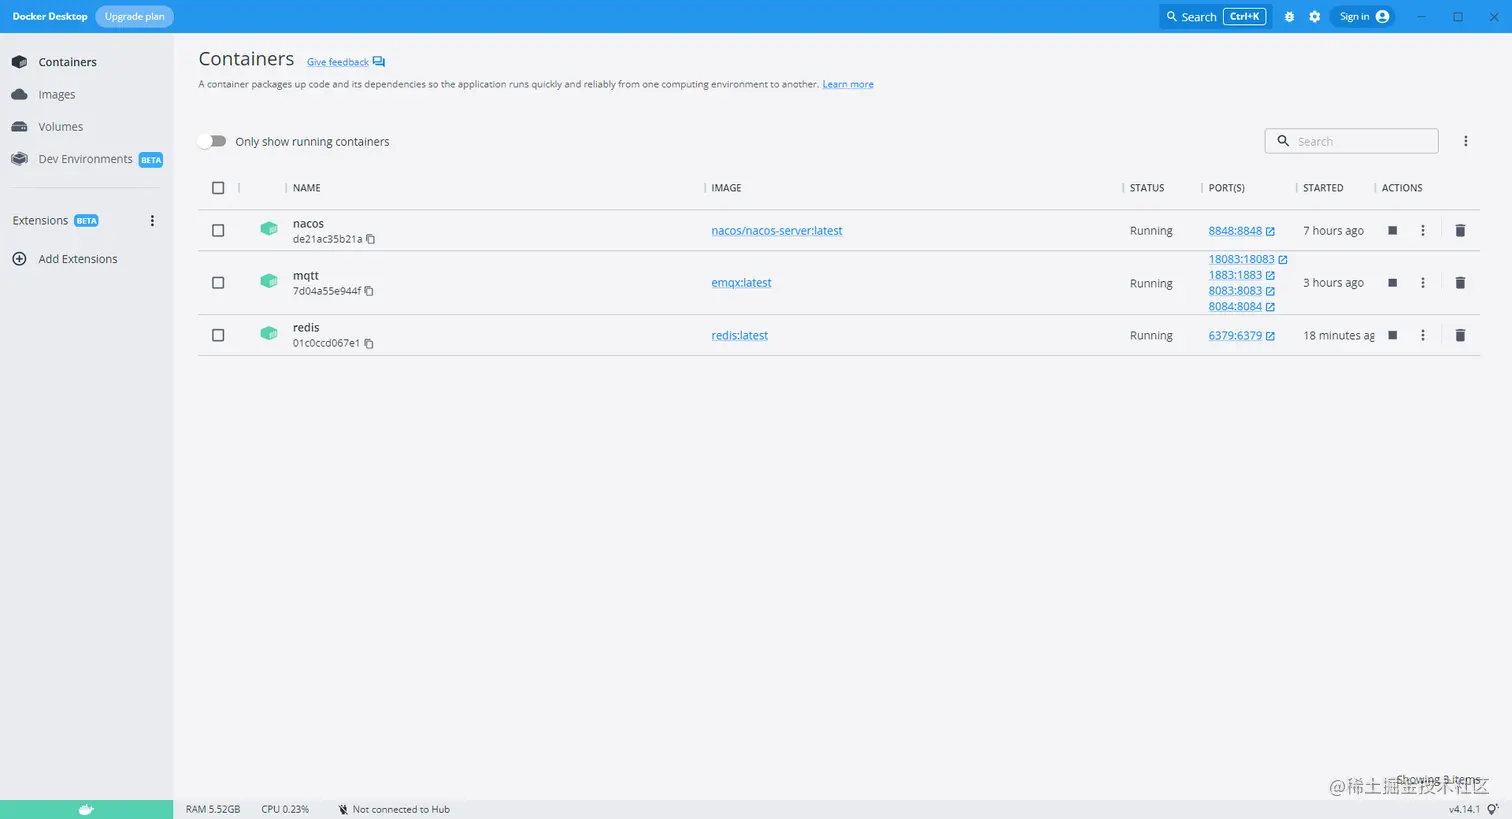Delete the nacos container
This screenshot has height=819, width=1512.
tap(1460, 231)
